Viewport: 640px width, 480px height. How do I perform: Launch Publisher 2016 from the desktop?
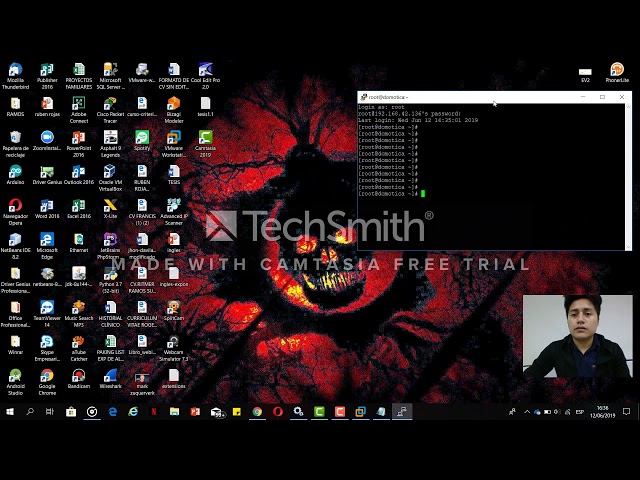[x=47, y=76]
